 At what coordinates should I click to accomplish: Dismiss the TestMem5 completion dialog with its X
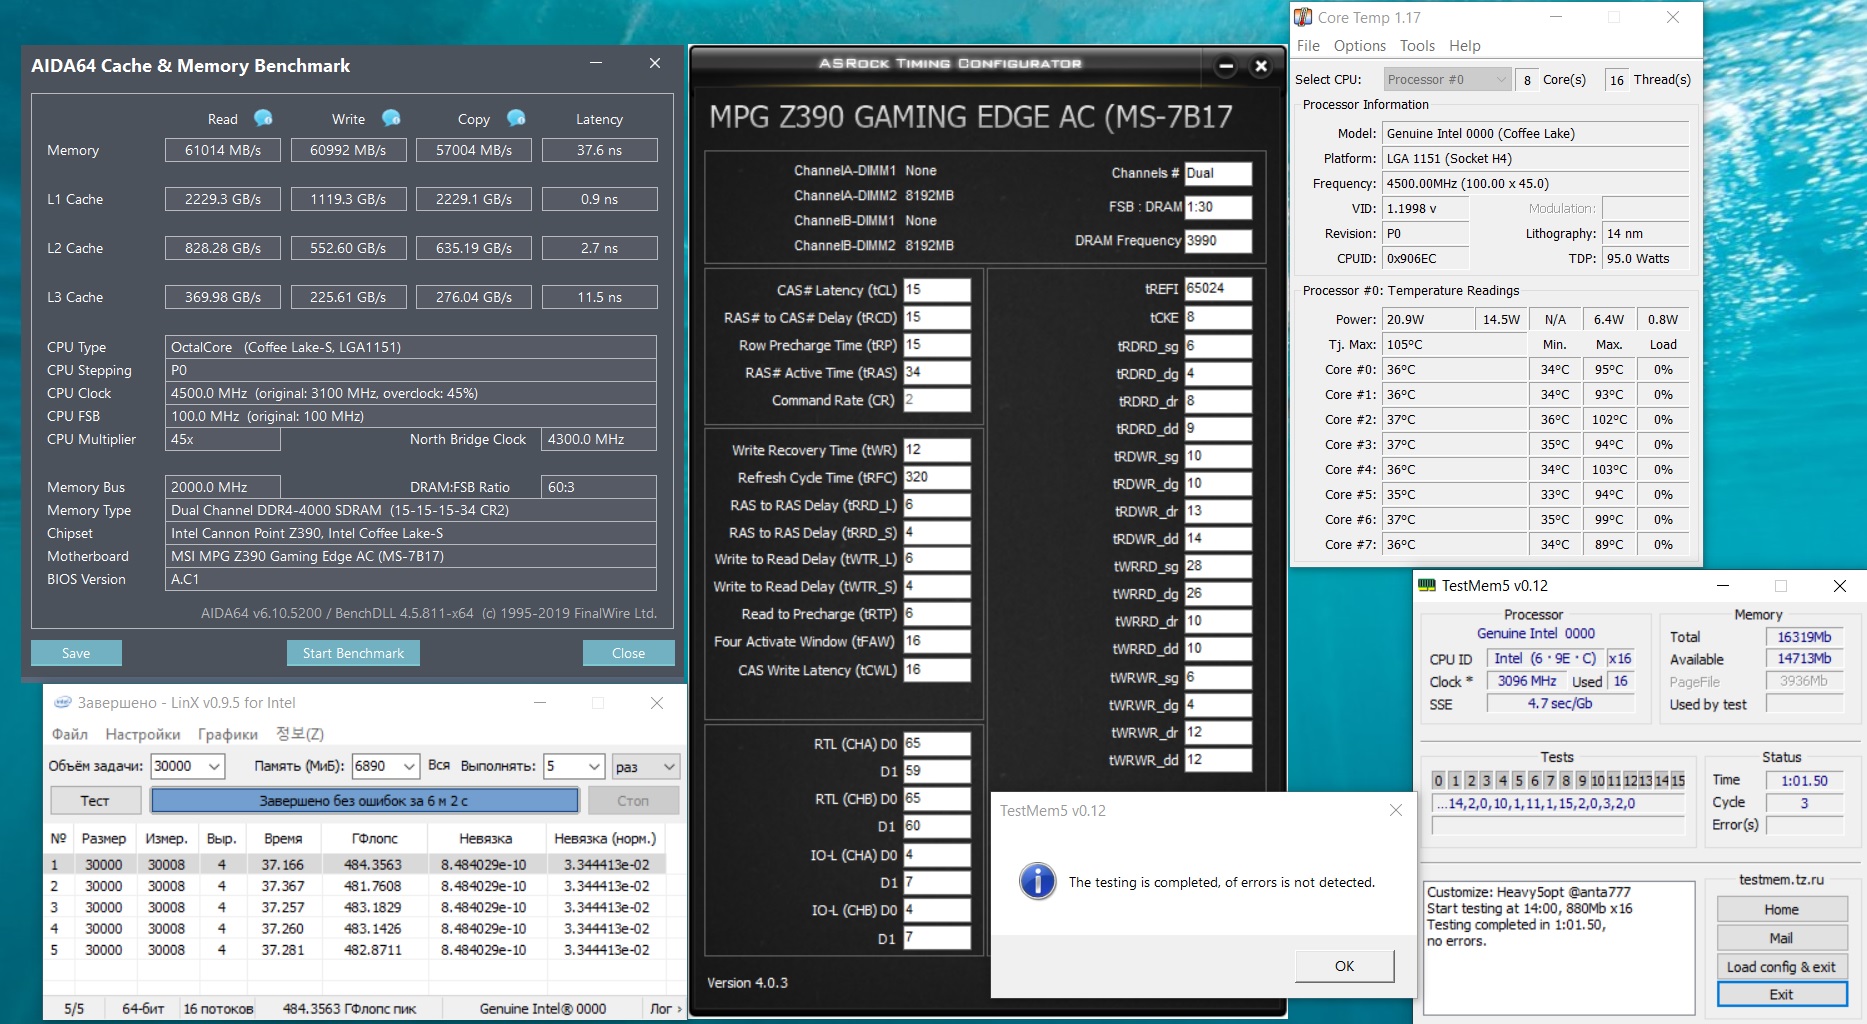[1396, 810]
